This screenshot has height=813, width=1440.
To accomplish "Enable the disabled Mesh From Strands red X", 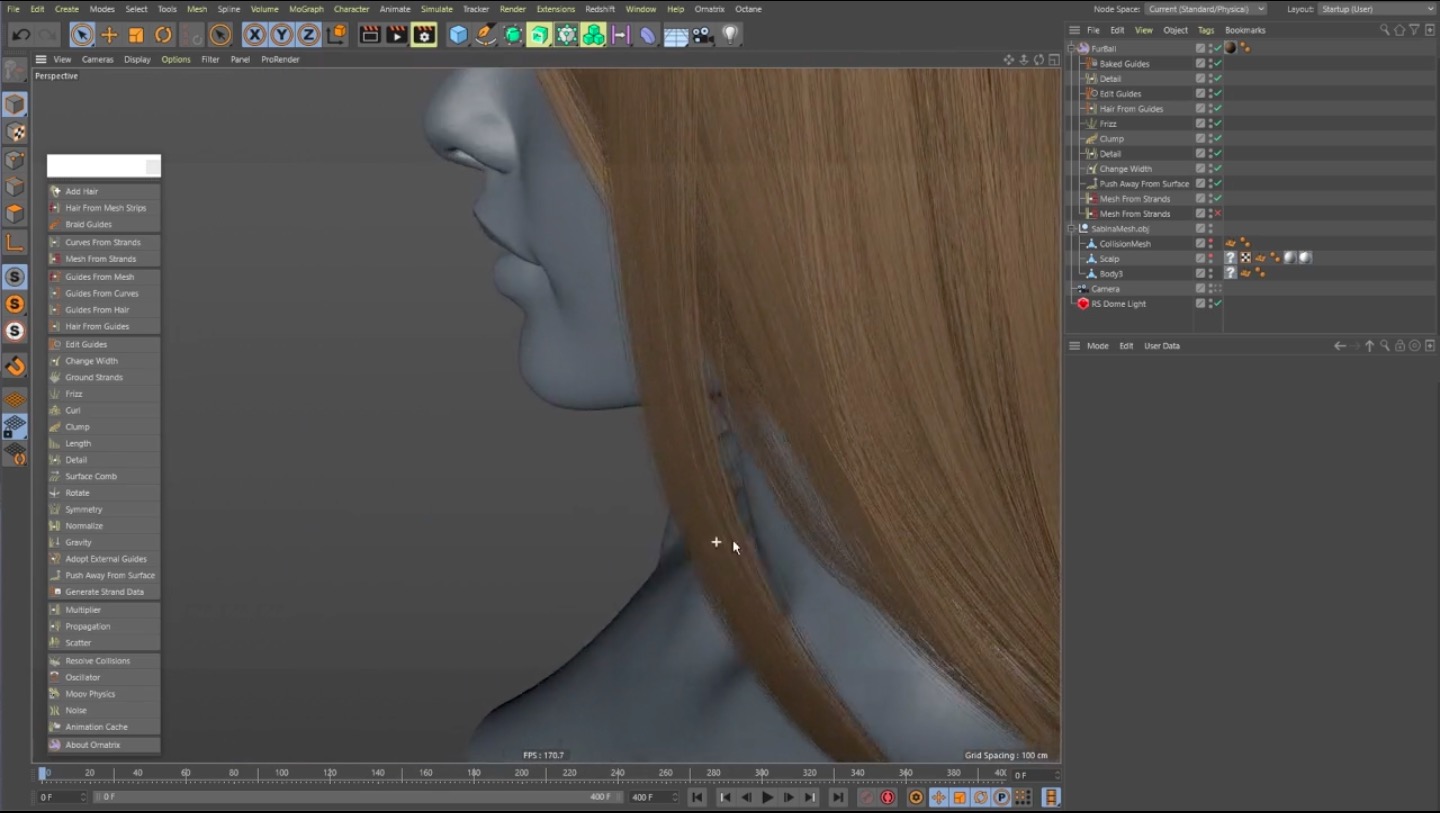I will [x=1218, y=214].
